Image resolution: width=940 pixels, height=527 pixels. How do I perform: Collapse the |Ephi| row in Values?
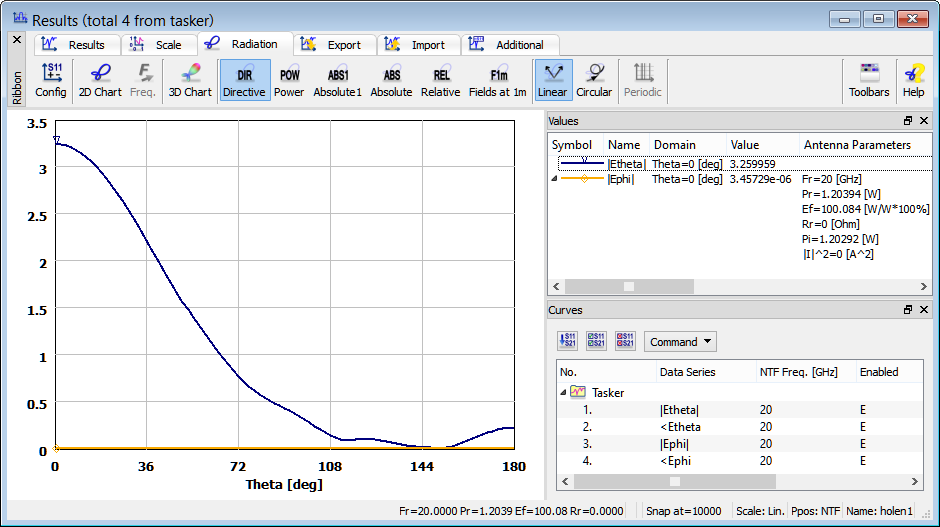pos(554,179)
